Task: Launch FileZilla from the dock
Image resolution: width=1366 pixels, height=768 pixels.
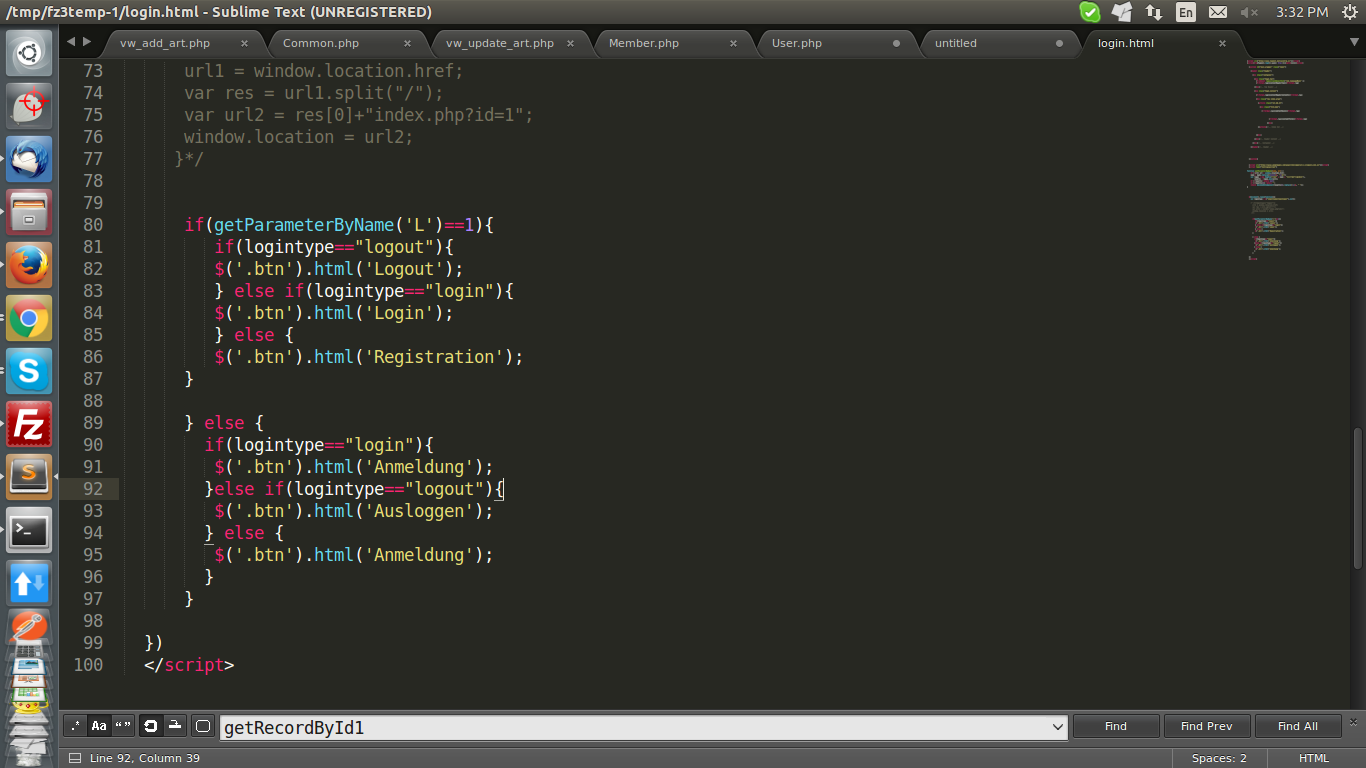Action: point(29,424)
